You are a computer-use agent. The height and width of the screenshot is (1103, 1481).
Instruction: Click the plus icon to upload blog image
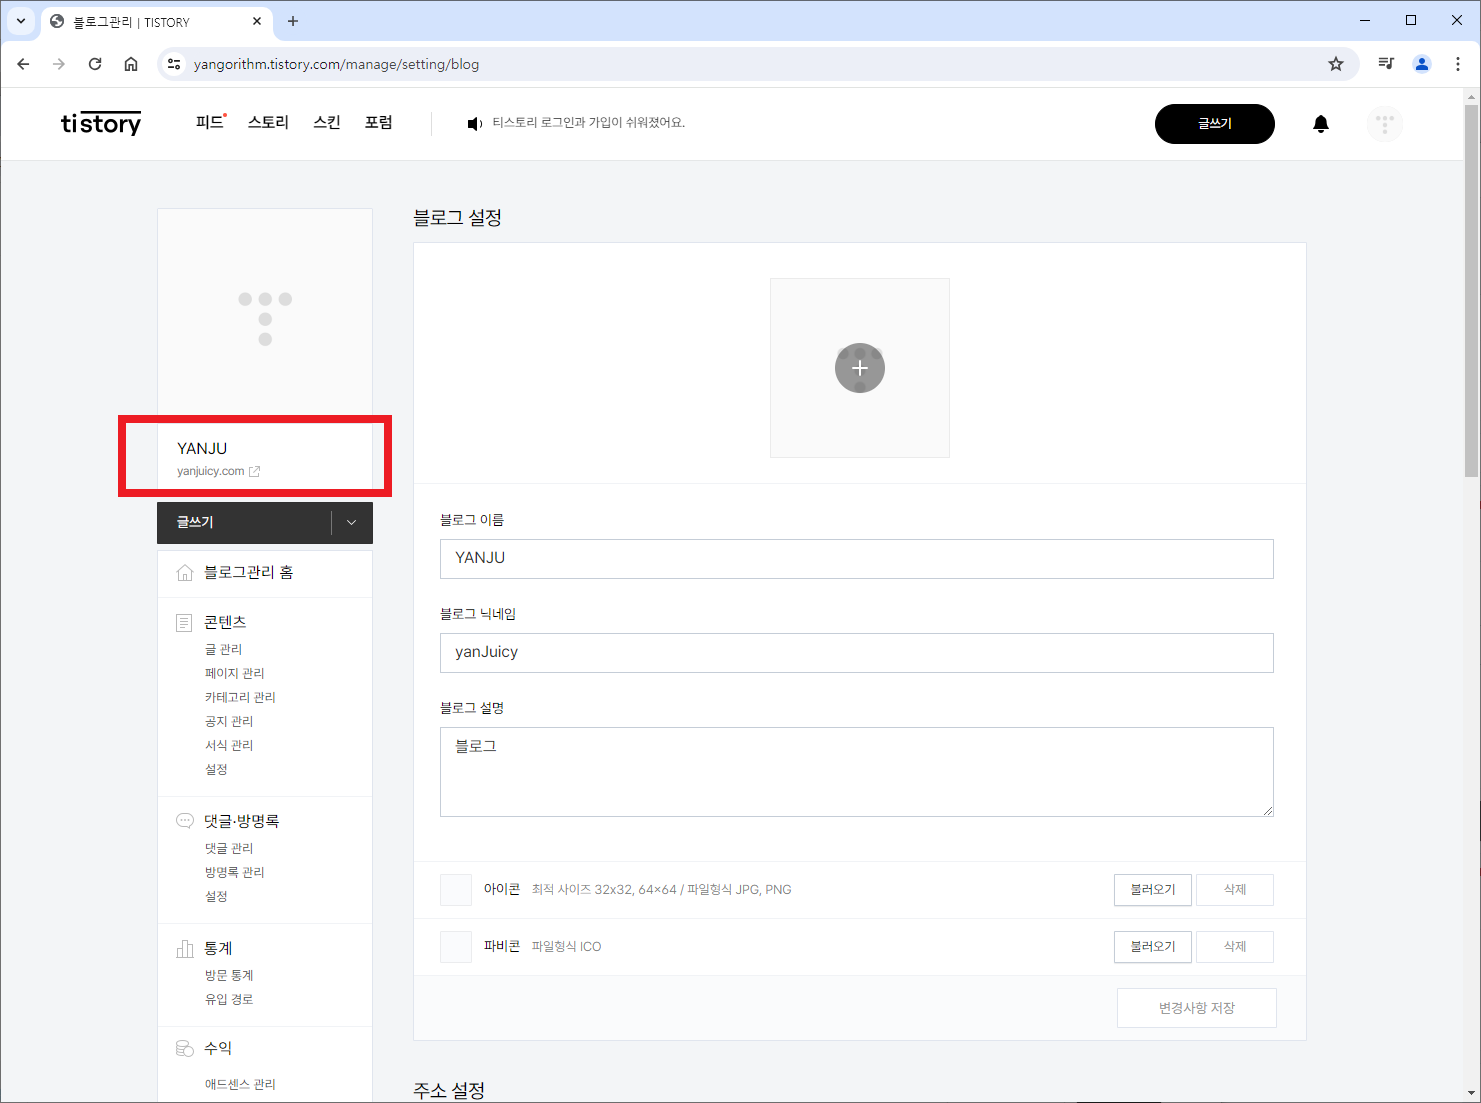coord(860,368)
